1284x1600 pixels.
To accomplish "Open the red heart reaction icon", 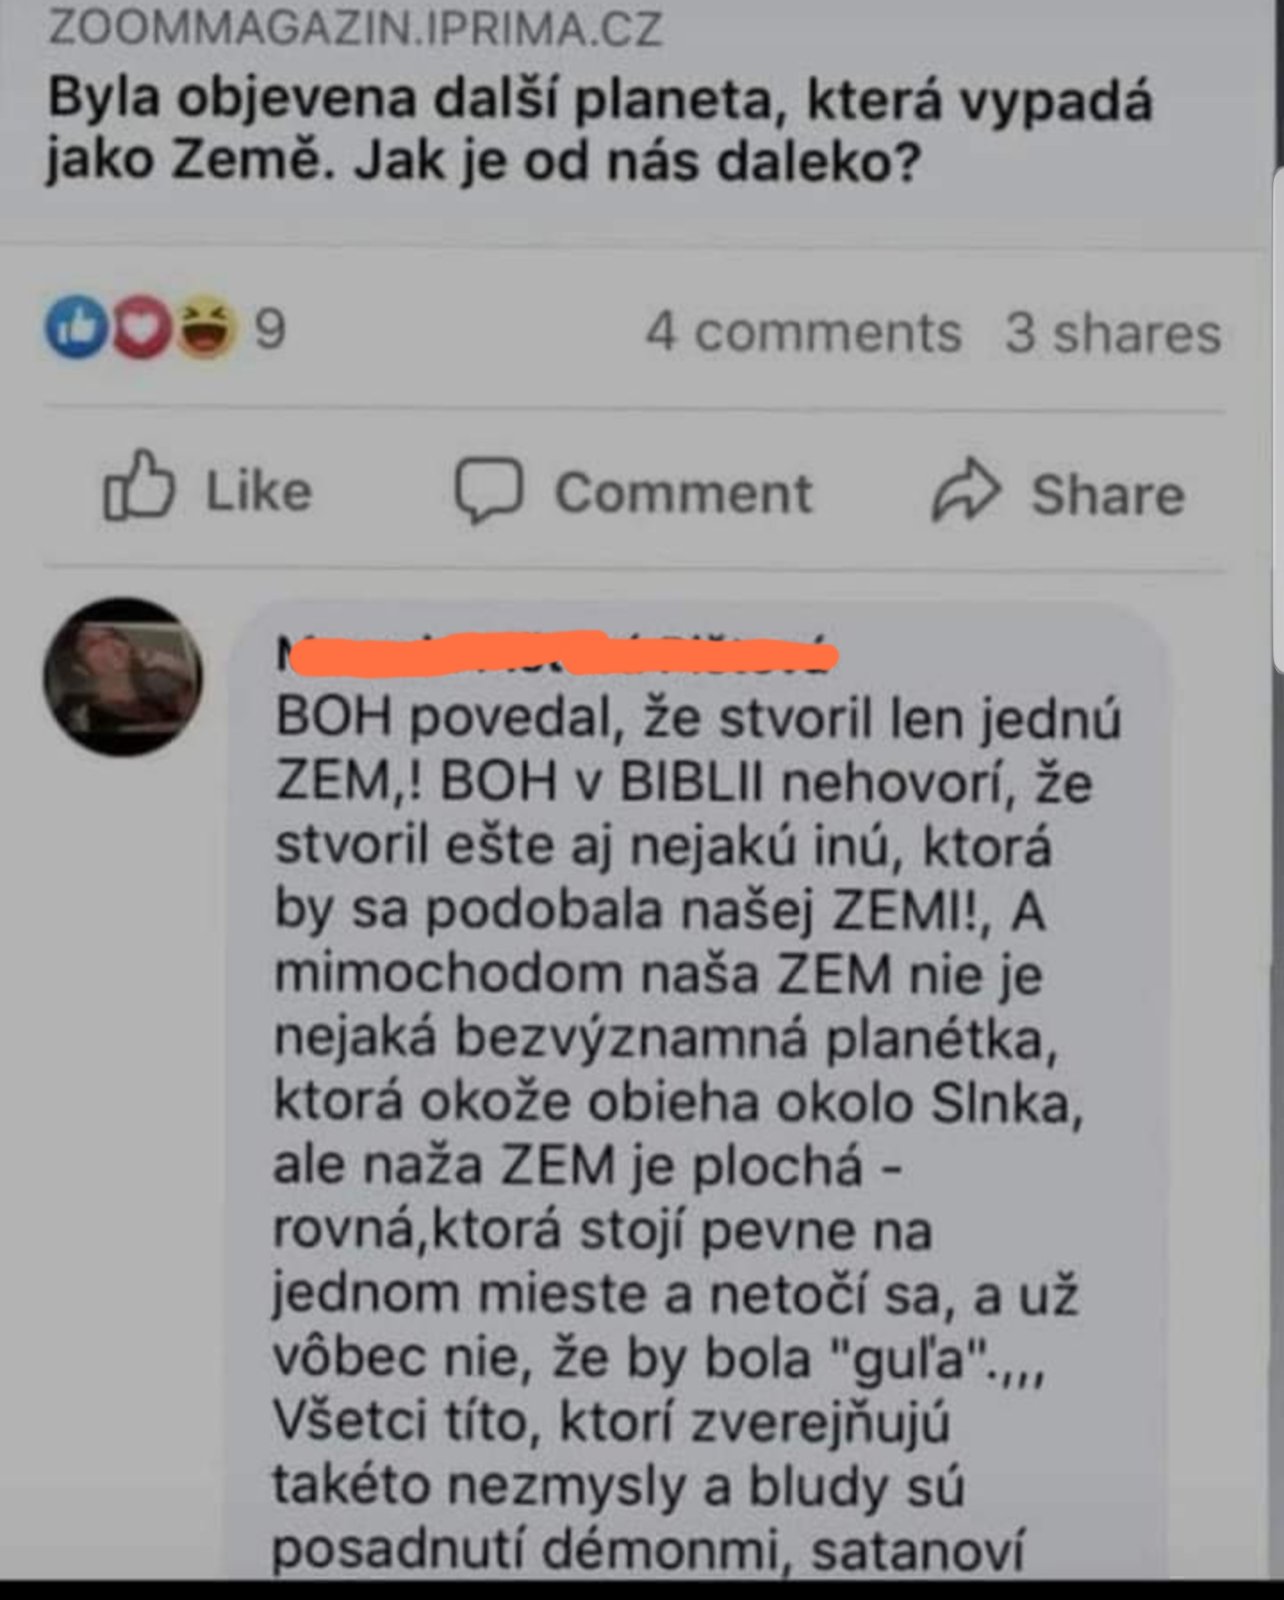I will [141, 328].
